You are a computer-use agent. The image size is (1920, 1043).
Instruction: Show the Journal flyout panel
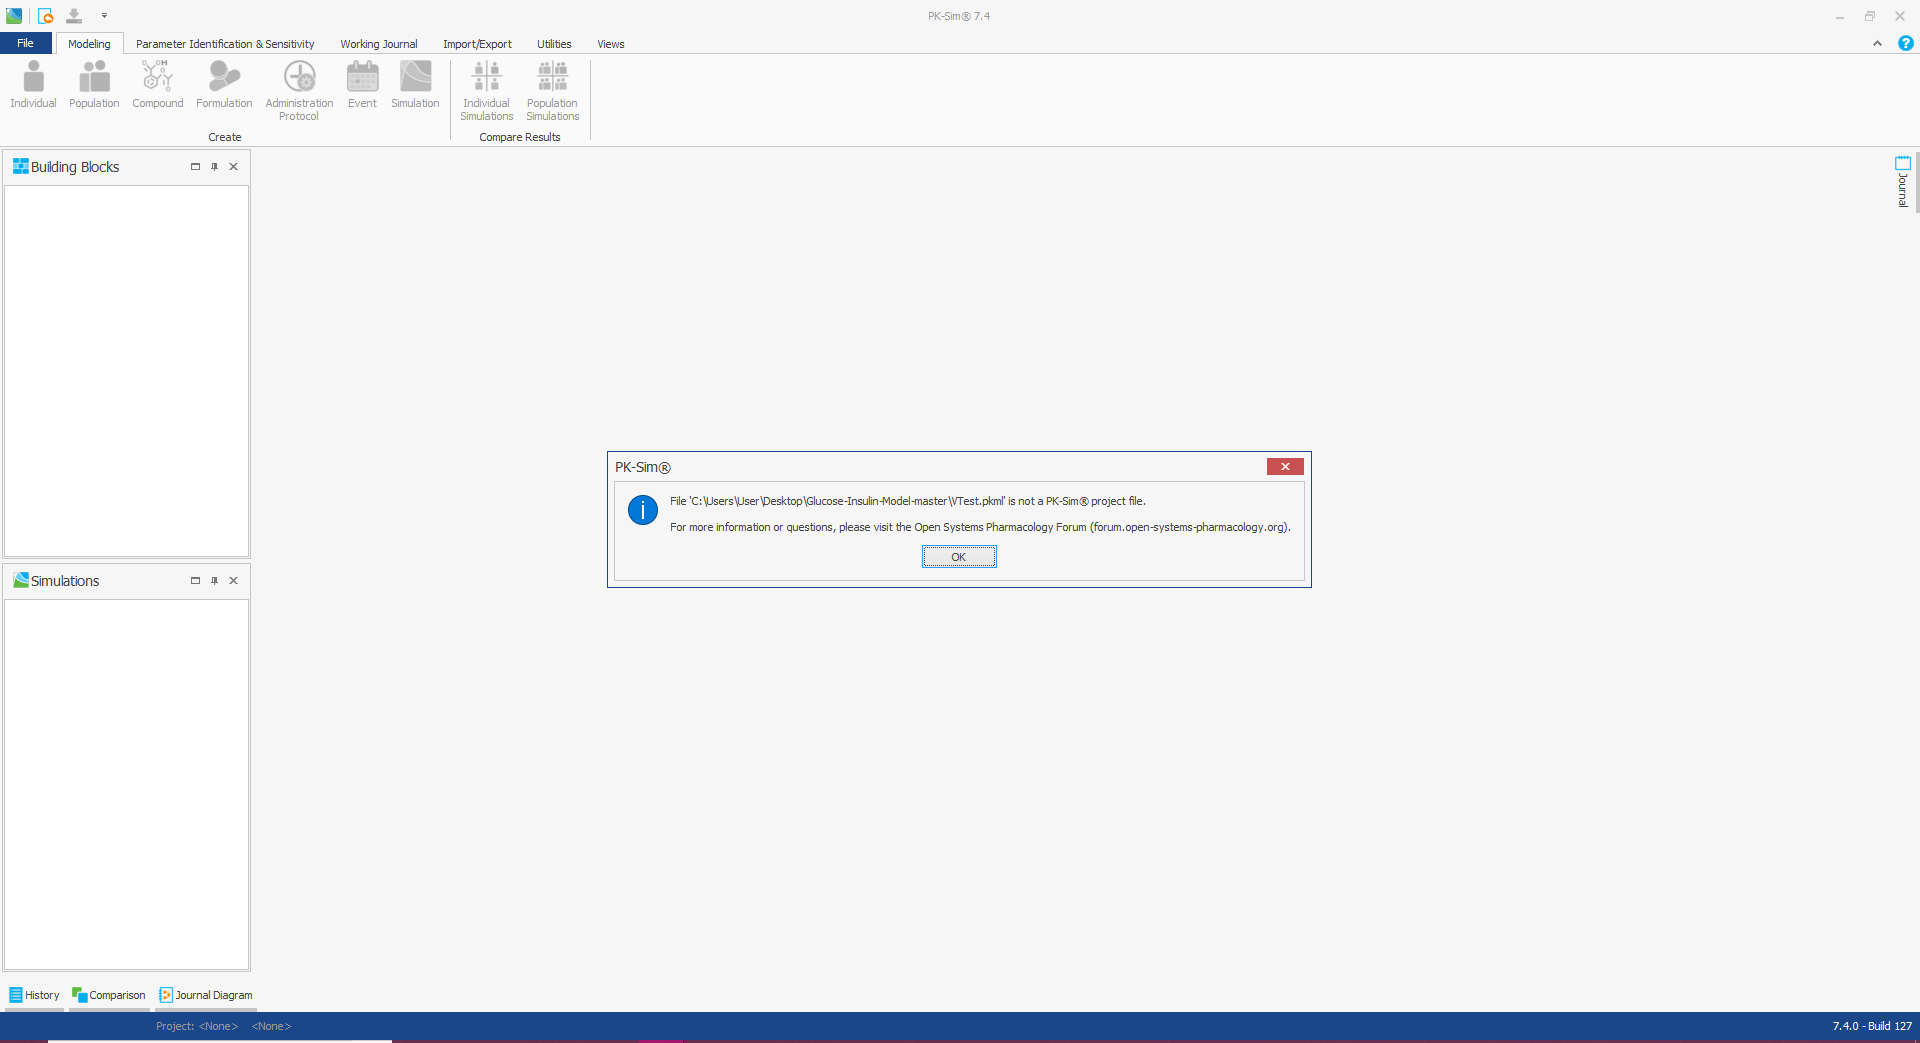tap(1901, 182)
